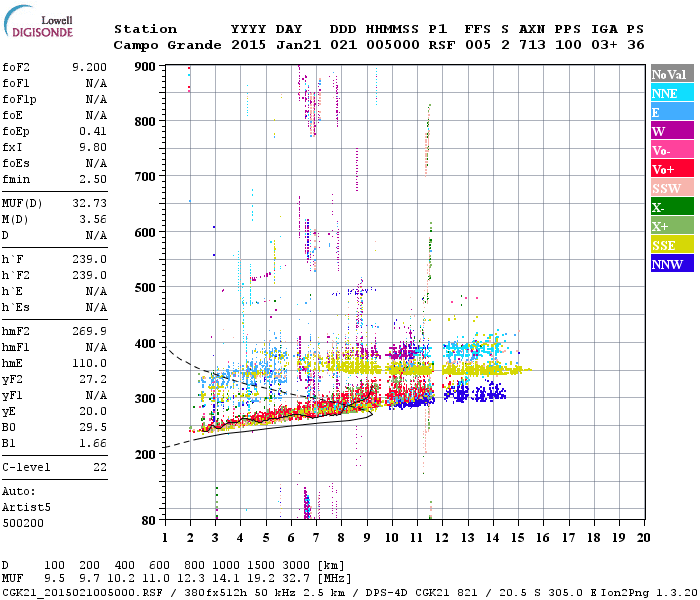700x600 pixels.
Task: Click the MUF(D) value 32.73
Action: pyautogui.click(x=89, y=204)
